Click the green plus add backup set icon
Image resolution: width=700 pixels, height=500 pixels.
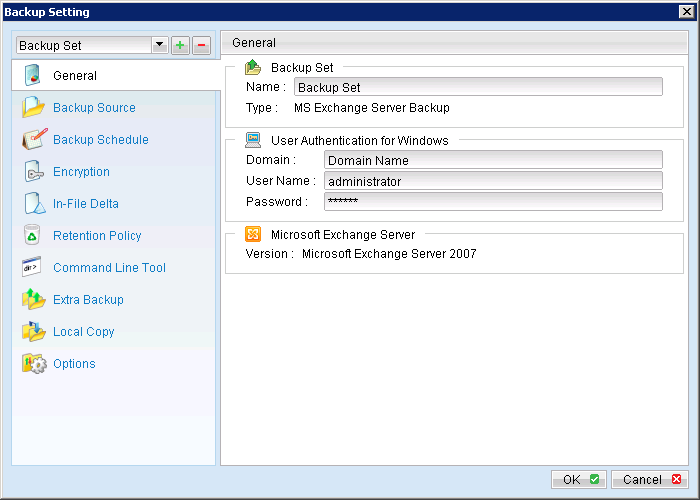click(180, 45)
